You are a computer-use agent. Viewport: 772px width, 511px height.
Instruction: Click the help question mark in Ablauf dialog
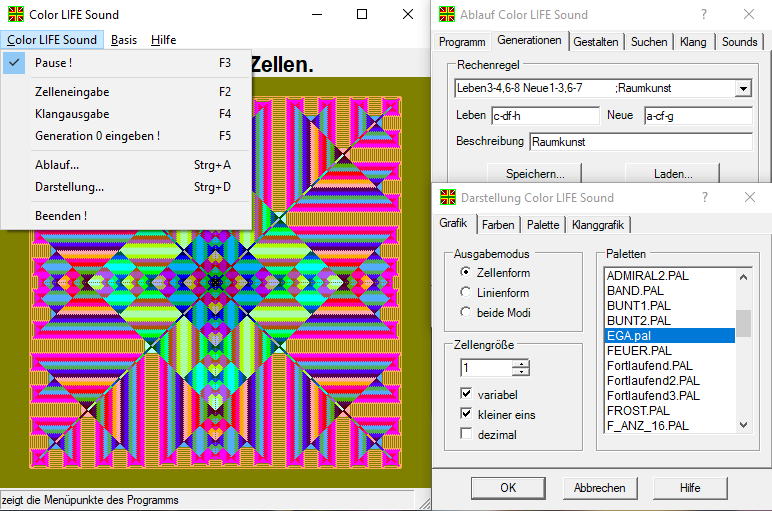click(704, 14)
